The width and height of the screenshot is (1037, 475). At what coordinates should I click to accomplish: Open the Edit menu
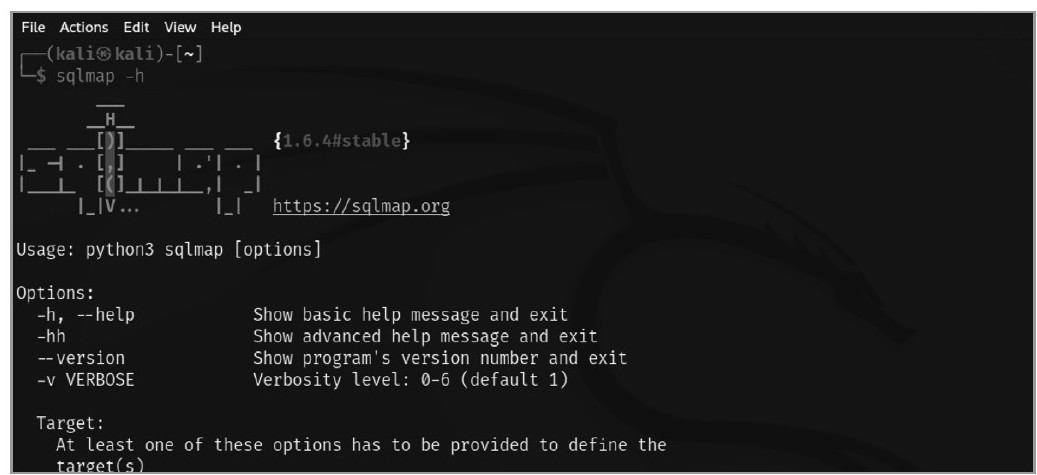point(136,27)
